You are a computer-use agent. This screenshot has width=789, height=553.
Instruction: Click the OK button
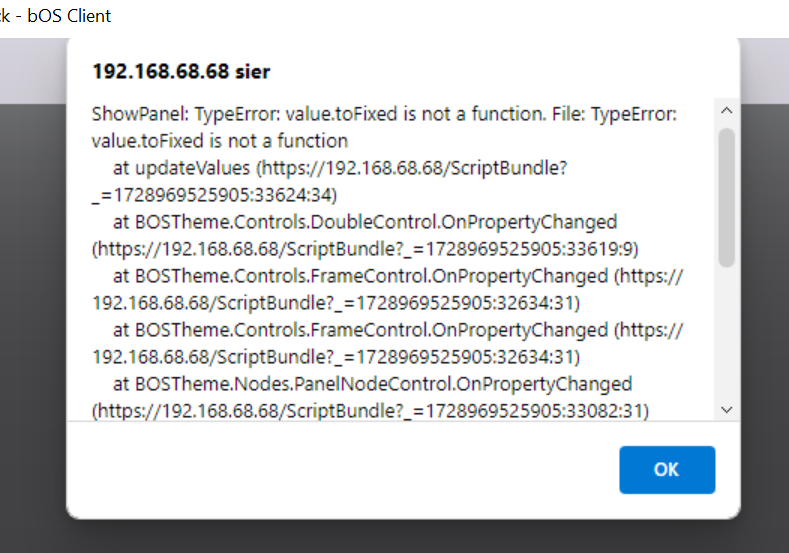[667, 470]
